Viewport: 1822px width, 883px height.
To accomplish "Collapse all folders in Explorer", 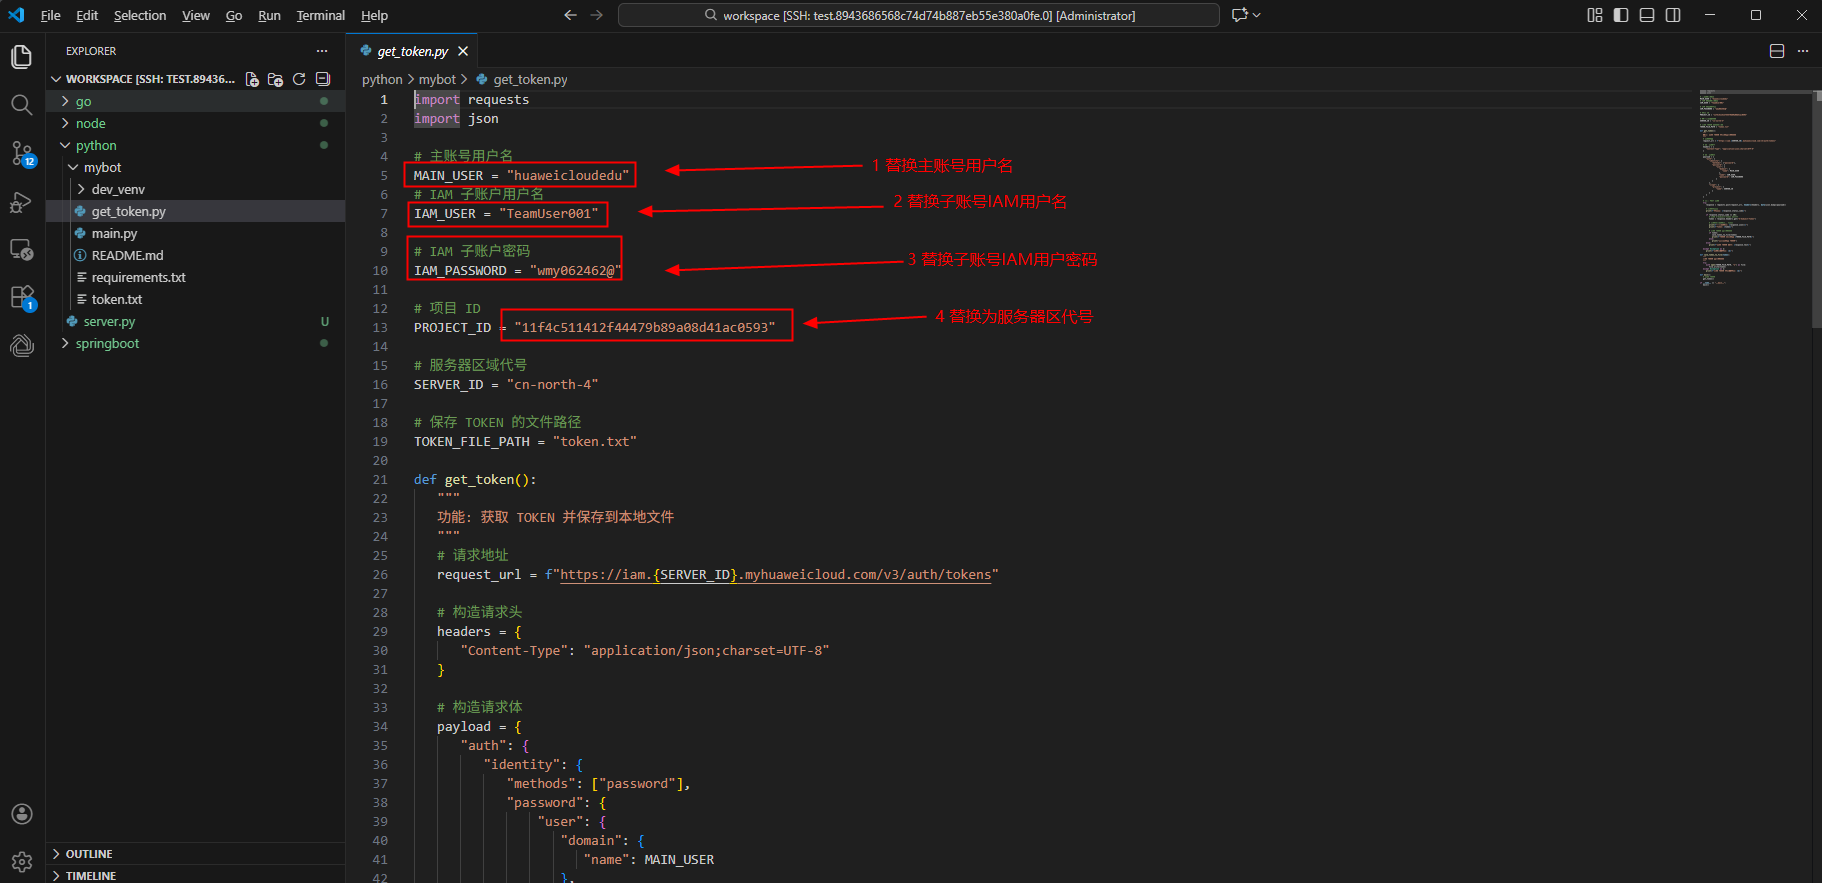I will coord(323,79).
